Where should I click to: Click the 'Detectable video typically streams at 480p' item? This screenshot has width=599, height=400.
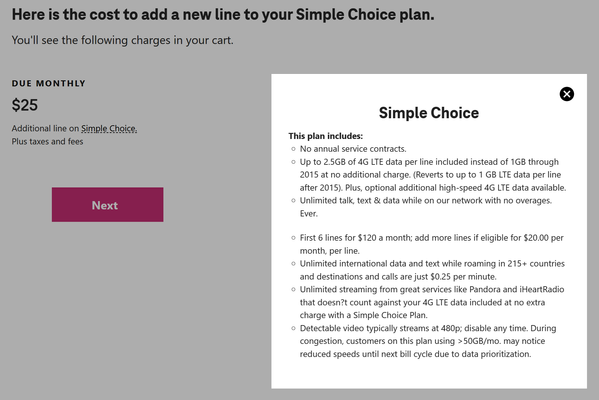click(428, 341)
